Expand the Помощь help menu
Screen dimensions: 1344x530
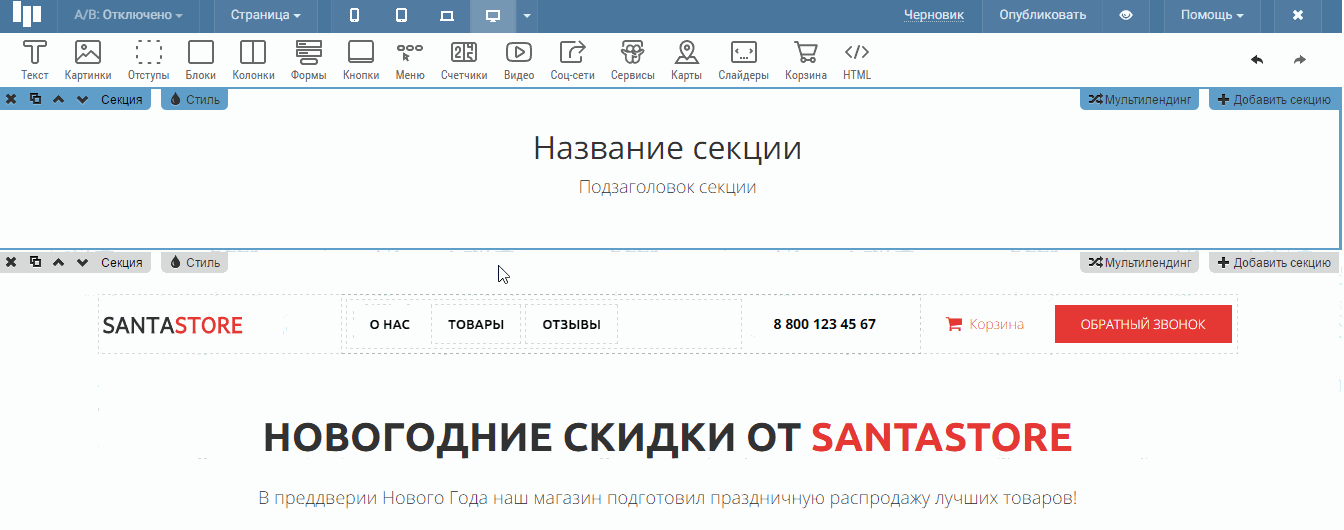pos(1212,16)
